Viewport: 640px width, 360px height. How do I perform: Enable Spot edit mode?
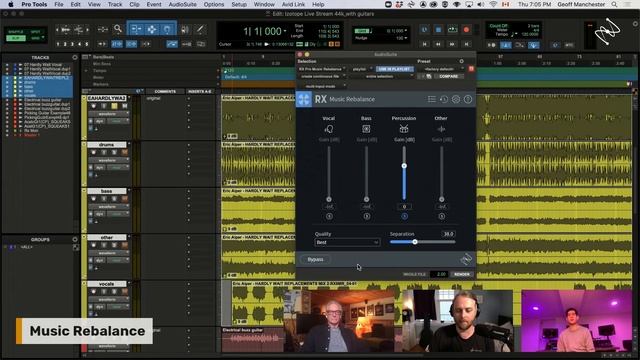point(36,32)
